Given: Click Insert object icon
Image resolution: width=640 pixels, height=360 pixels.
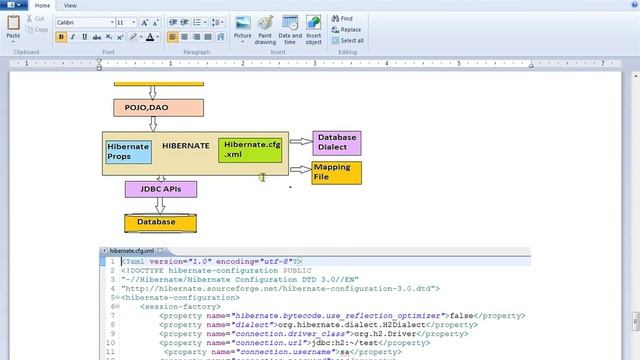Looking at the screenshot, I should pyautogui.click(x=313, y=30).
